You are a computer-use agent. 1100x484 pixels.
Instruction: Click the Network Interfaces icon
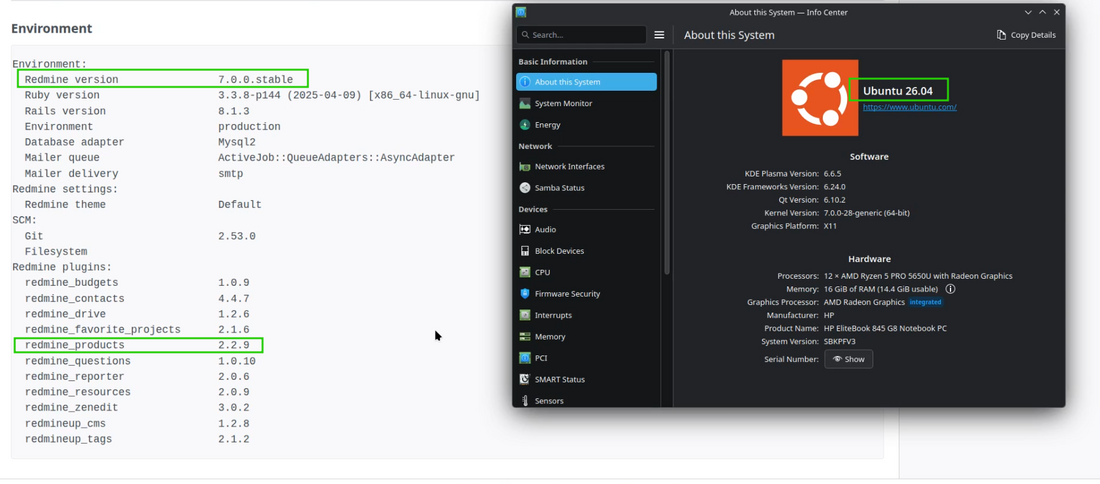(x=525, y=167)
